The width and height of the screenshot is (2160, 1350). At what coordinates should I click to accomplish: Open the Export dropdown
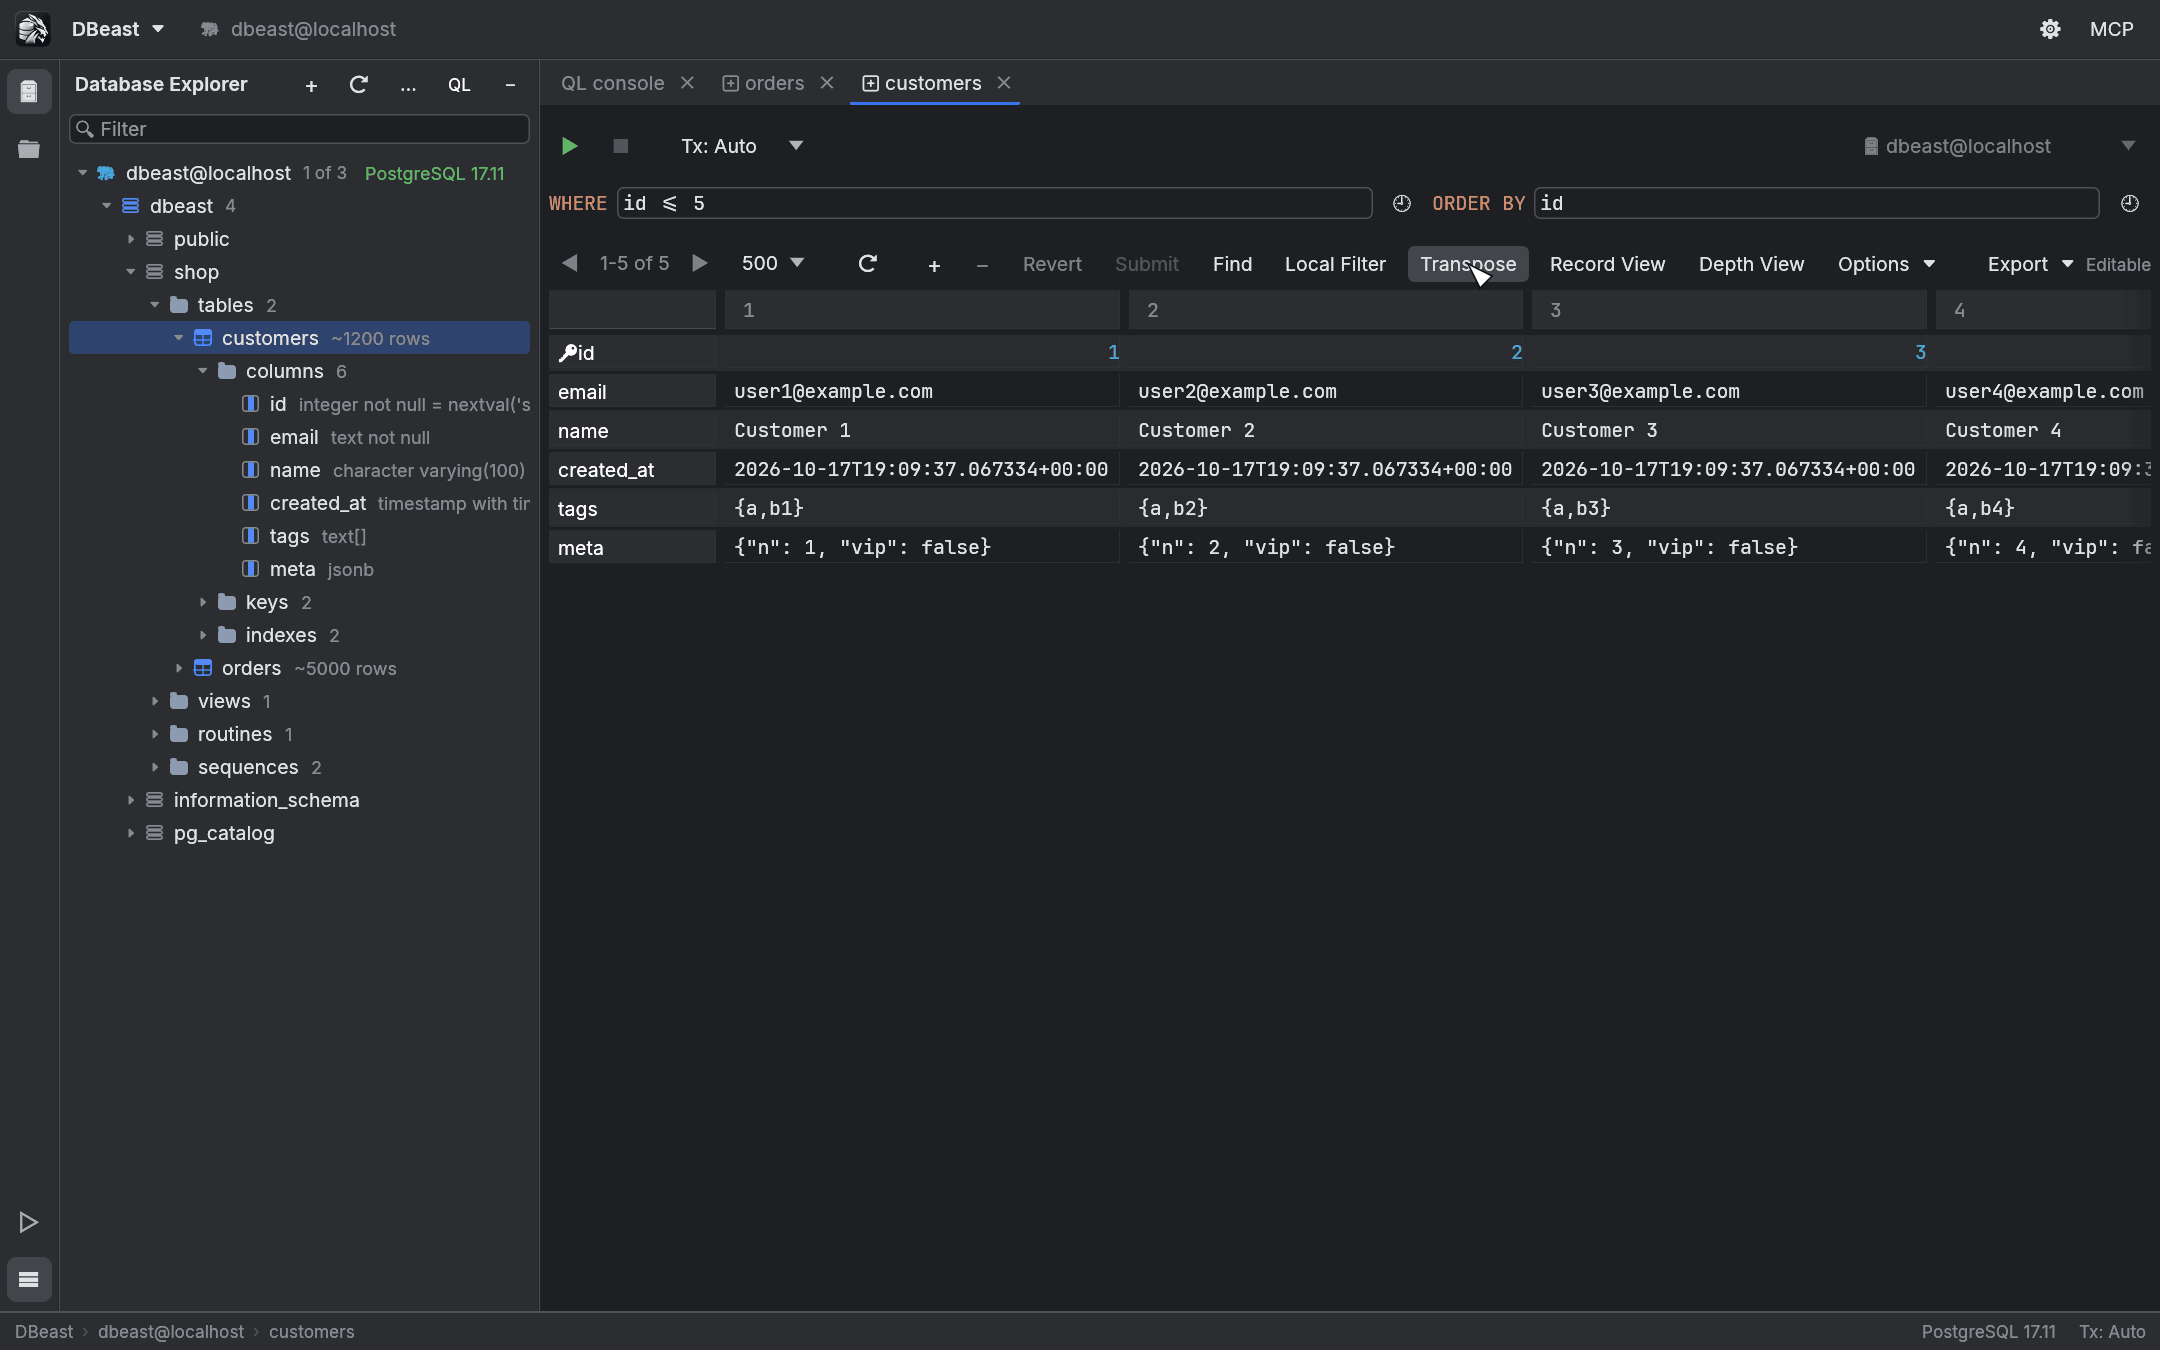click(x=2029, y=264)
